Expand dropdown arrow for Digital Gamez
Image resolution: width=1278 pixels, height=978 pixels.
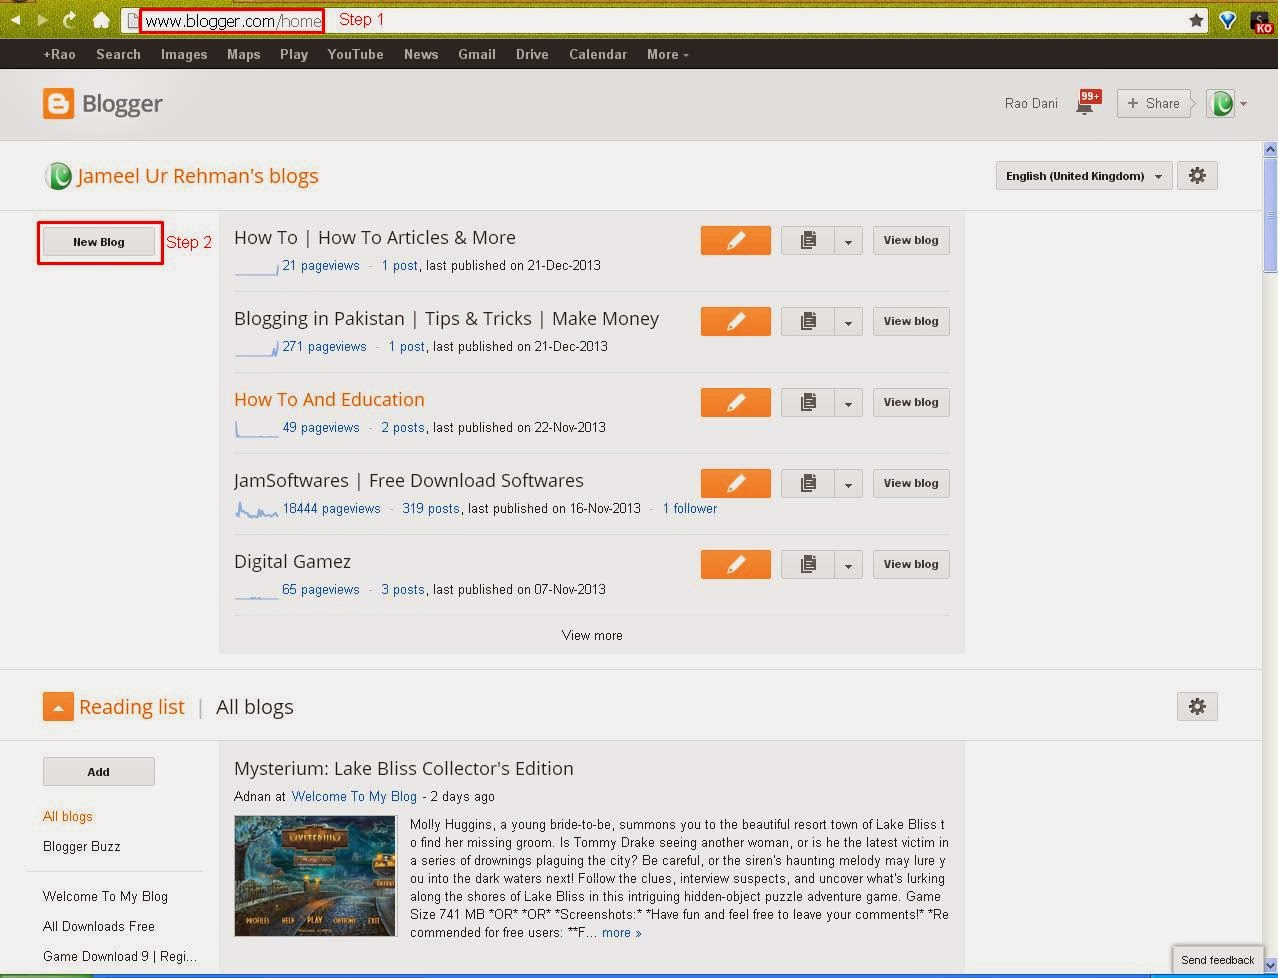[848, 564]
